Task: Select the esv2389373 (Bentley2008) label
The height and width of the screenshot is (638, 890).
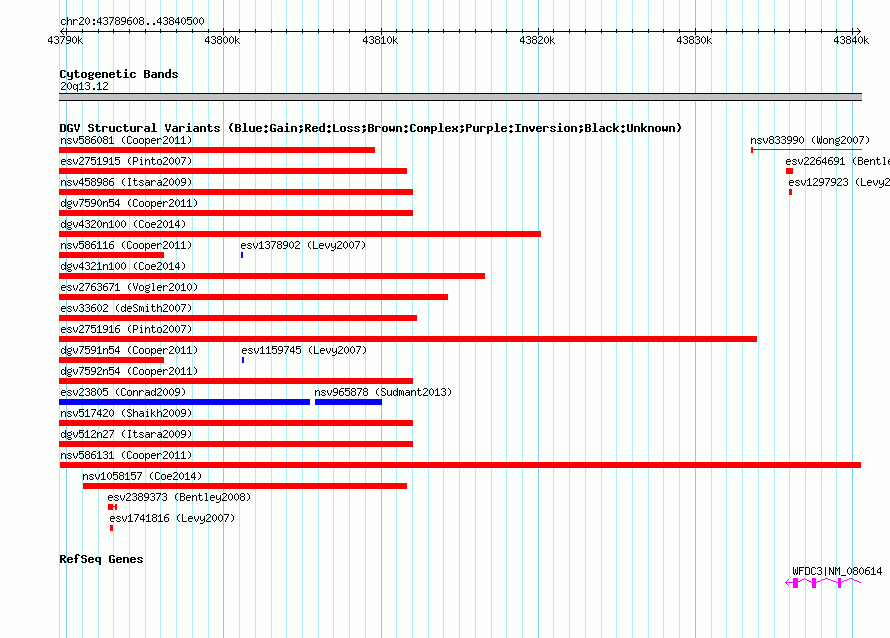Action: (179, 497)
